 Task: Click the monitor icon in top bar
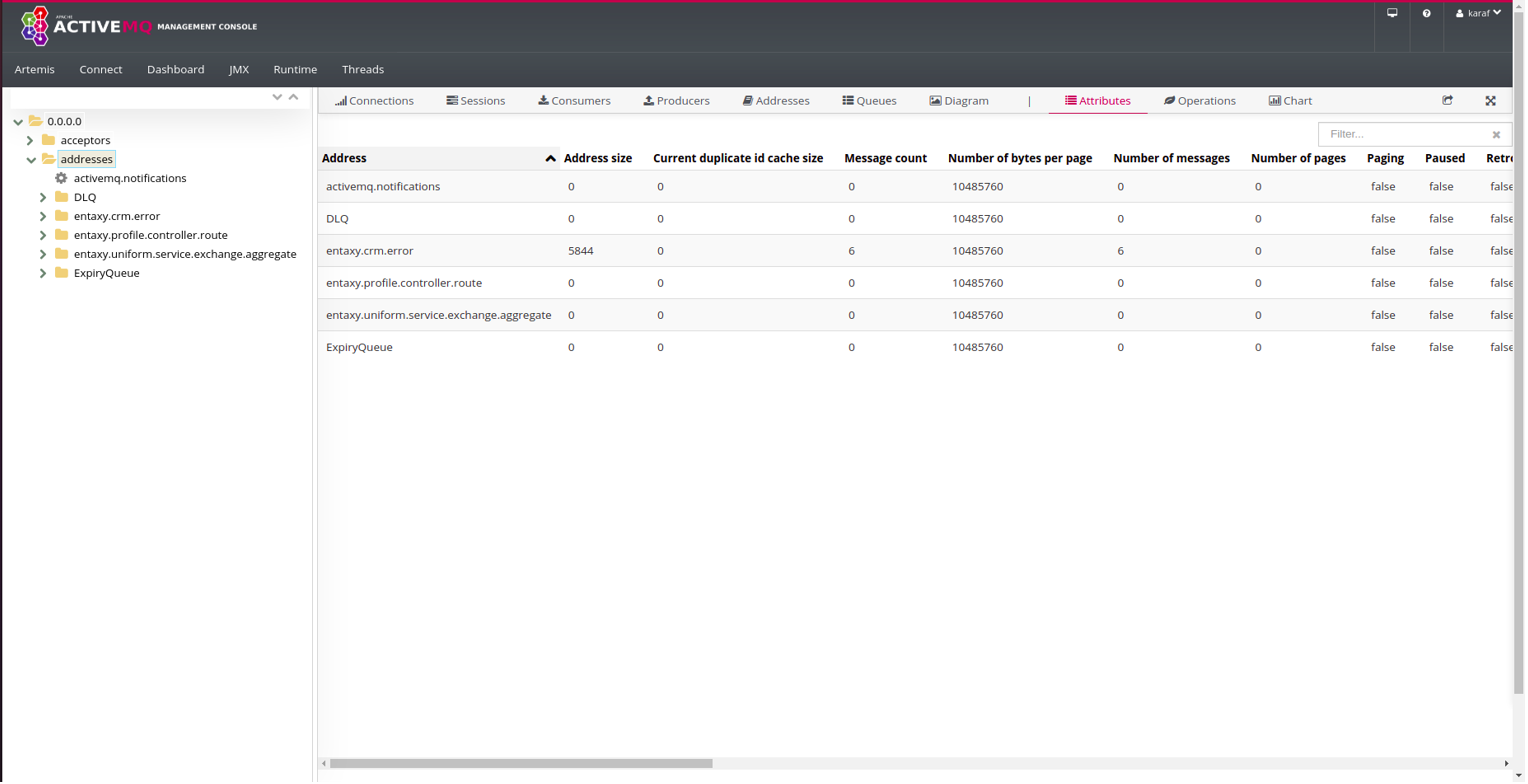pos(1394,14)
